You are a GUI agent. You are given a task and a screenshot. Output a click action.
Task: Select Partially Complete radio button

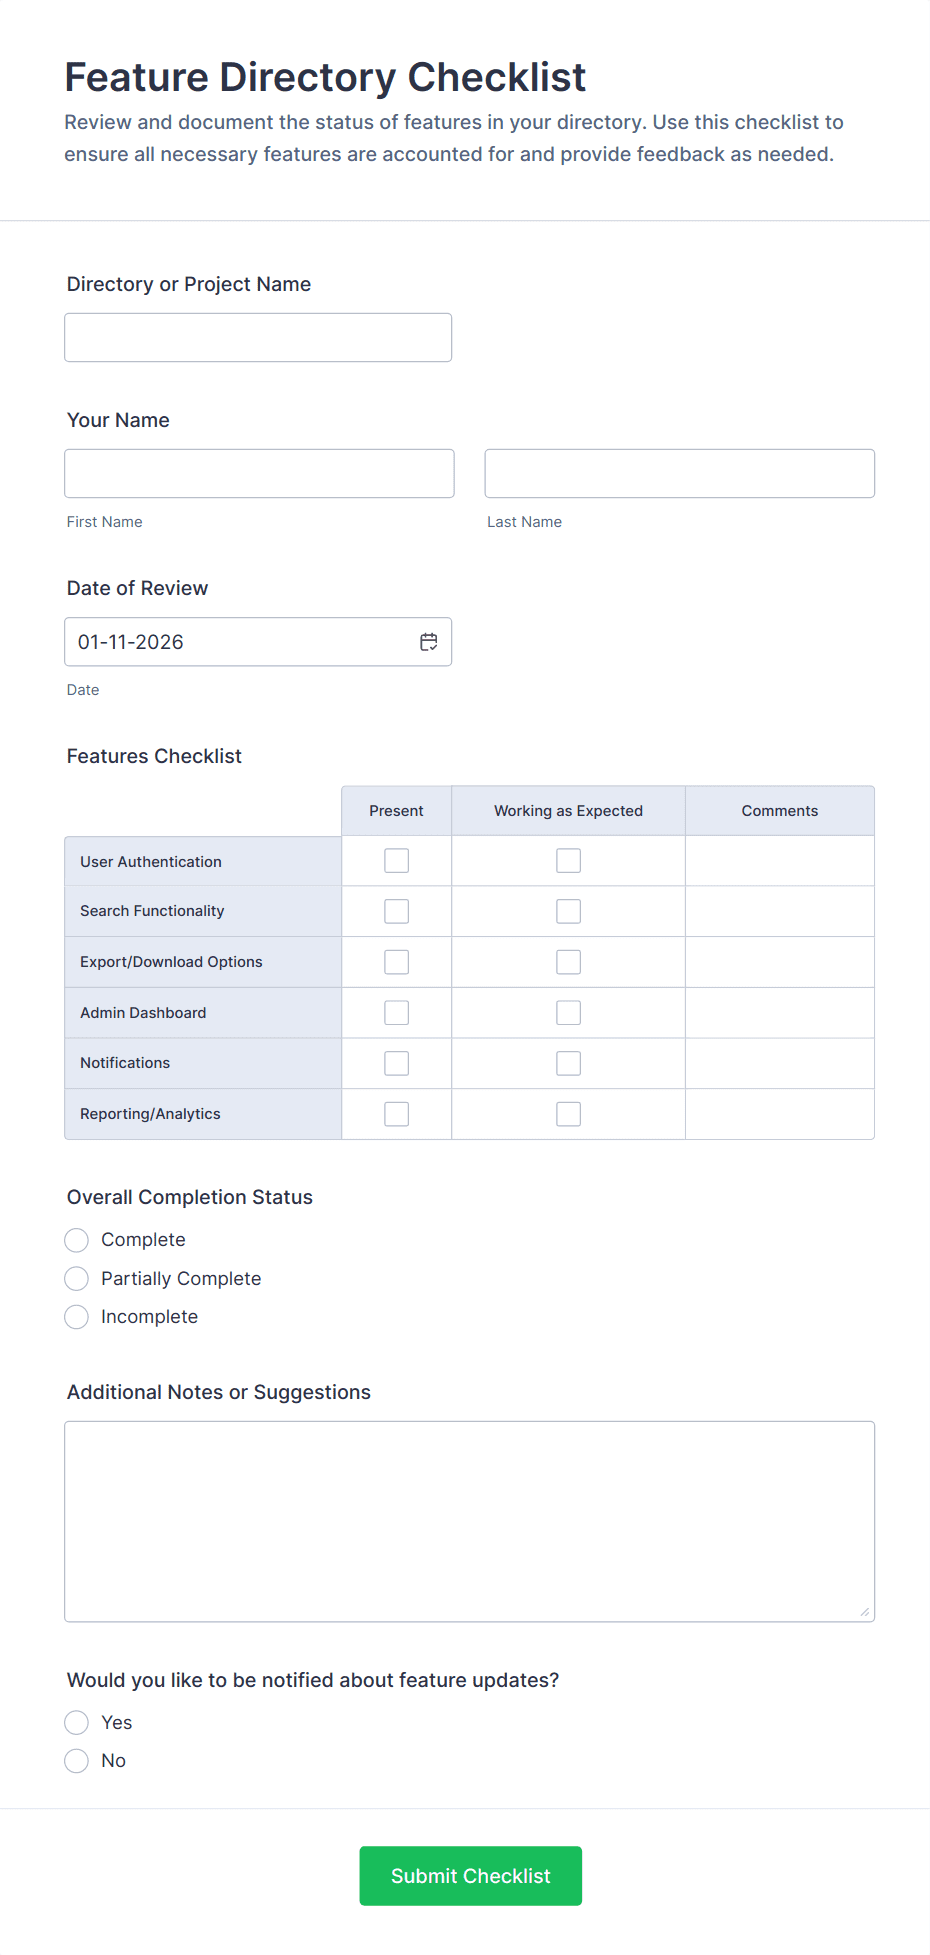pyautogui.click(x=77, y=1279)
